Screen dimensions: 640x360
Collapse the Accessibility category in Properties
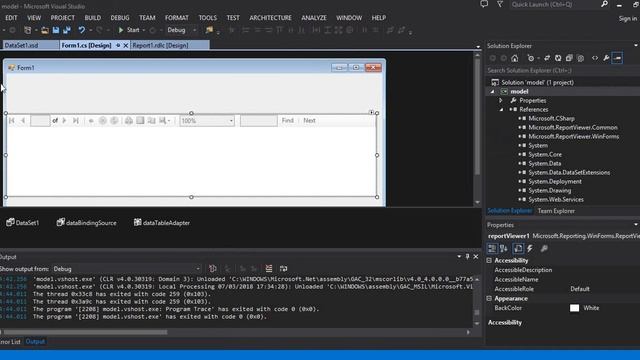(489, 260)
